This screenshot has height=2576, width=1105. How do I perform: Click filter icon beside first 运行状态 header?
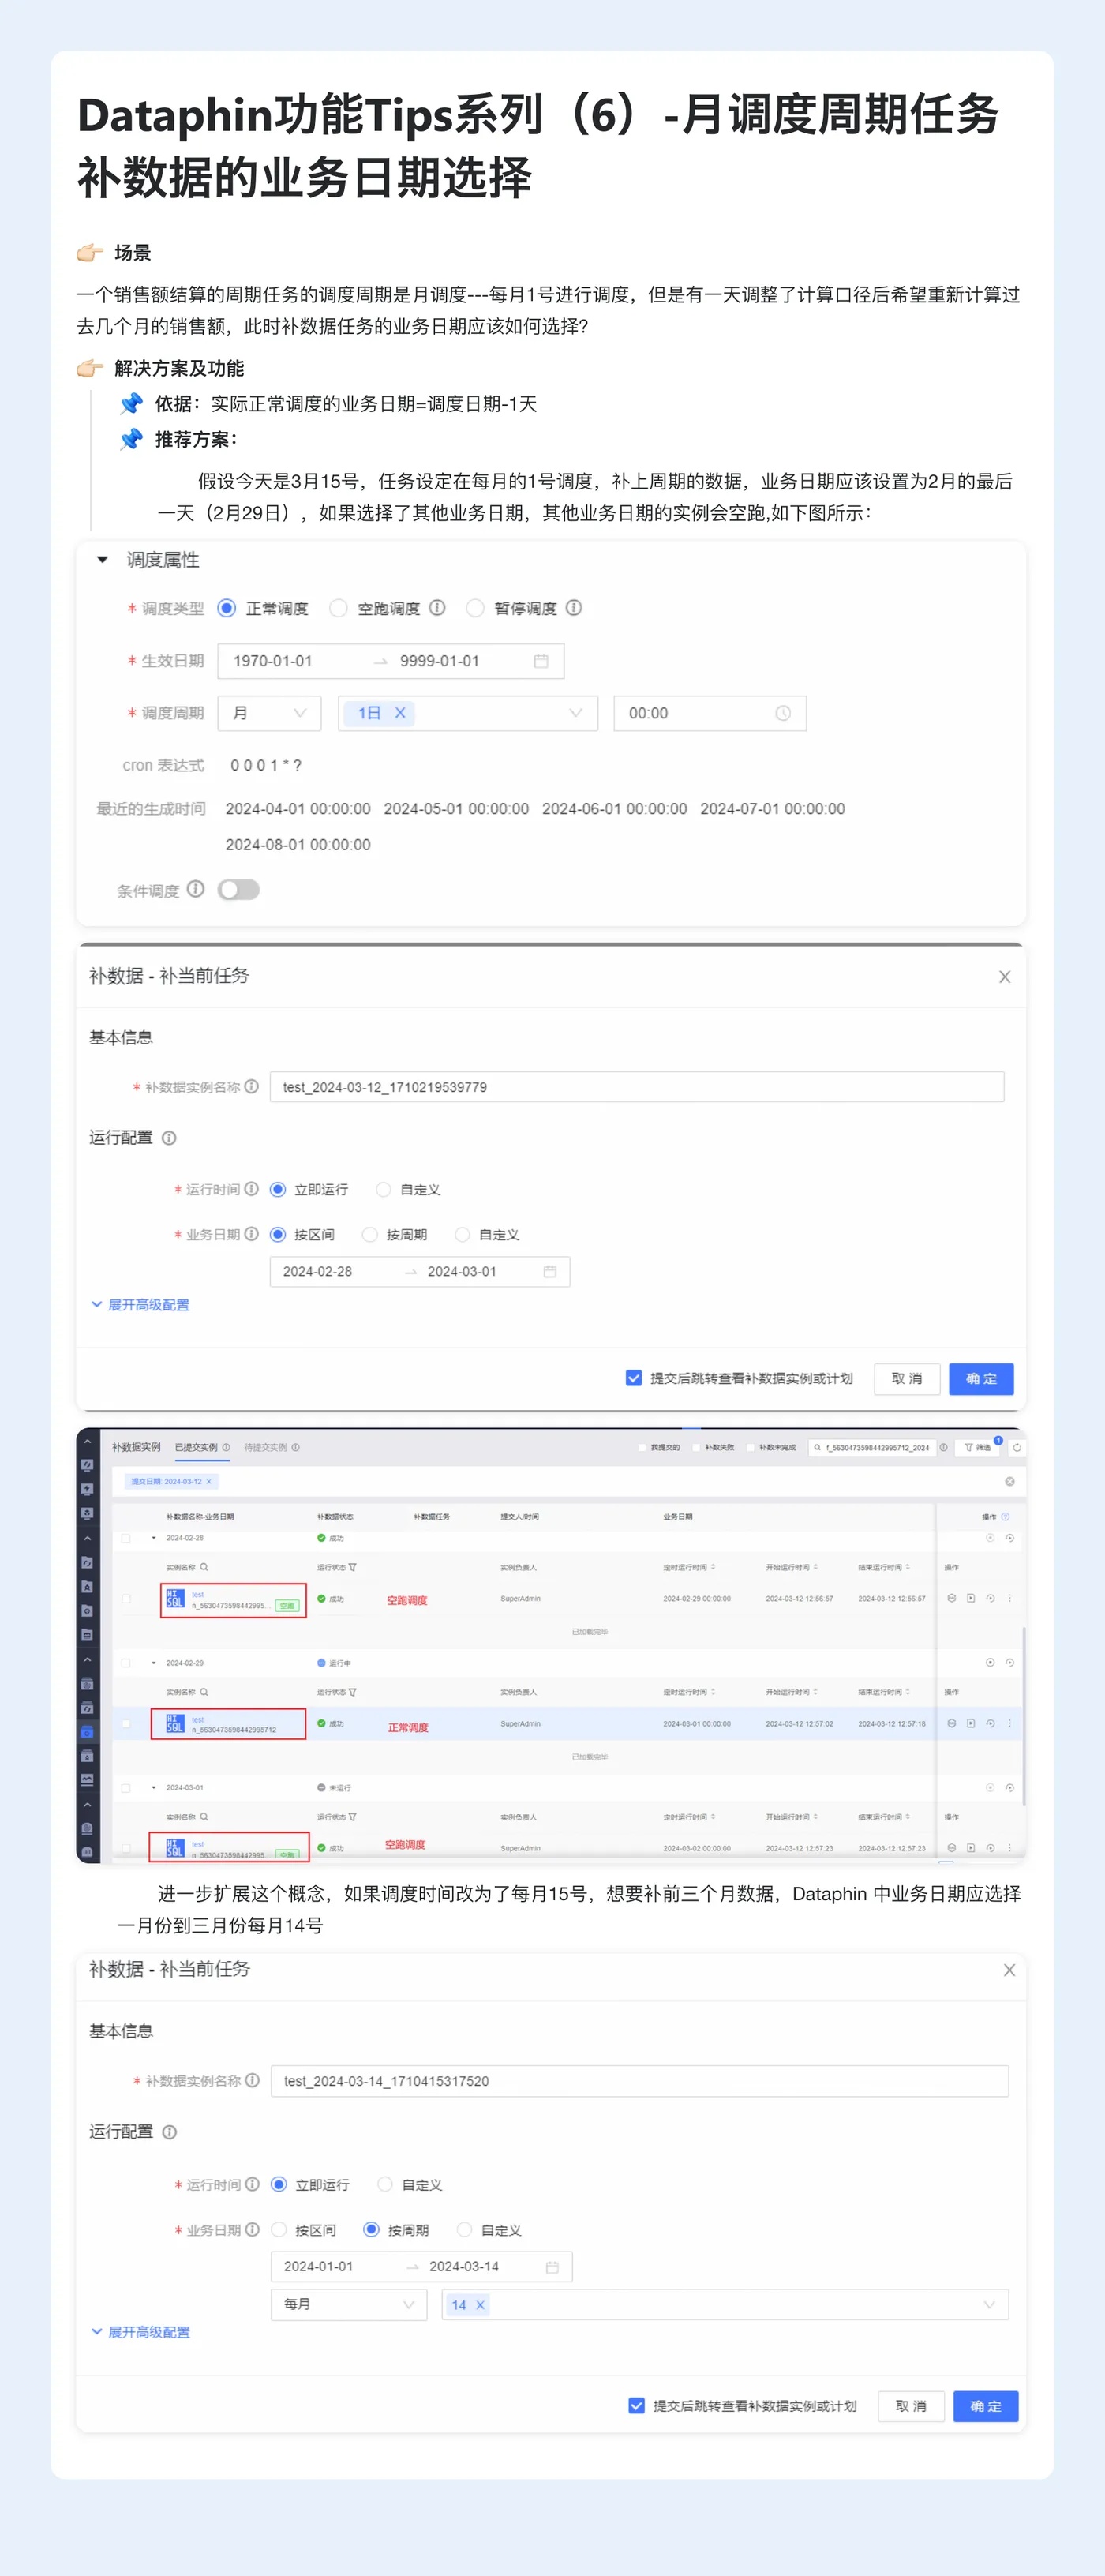click(353, 1568)
